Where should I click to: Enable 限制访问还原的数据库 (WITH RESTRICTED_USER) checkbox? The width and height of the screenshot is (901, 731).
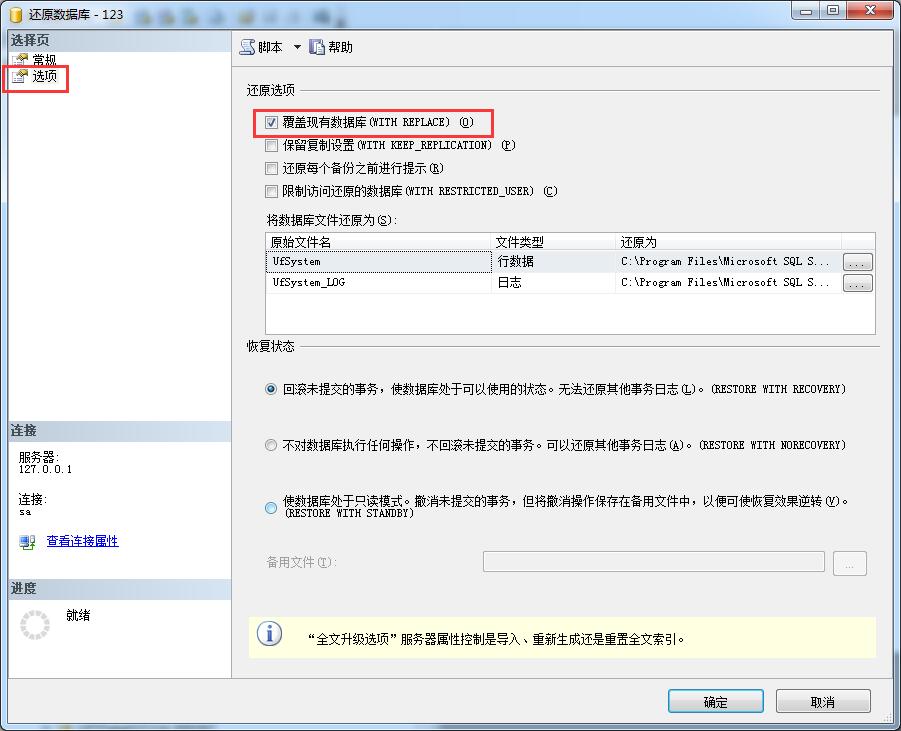(271, 191)
